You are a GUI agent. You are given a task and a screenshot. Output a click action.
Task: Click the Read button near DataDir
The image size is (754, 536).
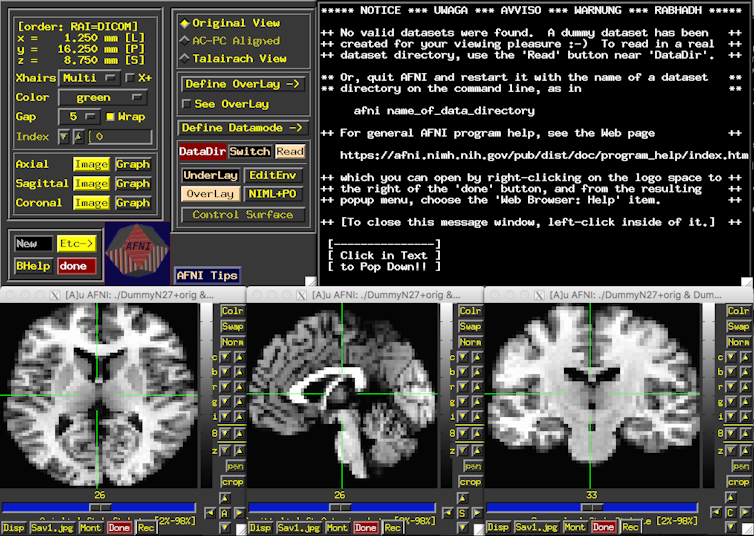coord(290,151)
